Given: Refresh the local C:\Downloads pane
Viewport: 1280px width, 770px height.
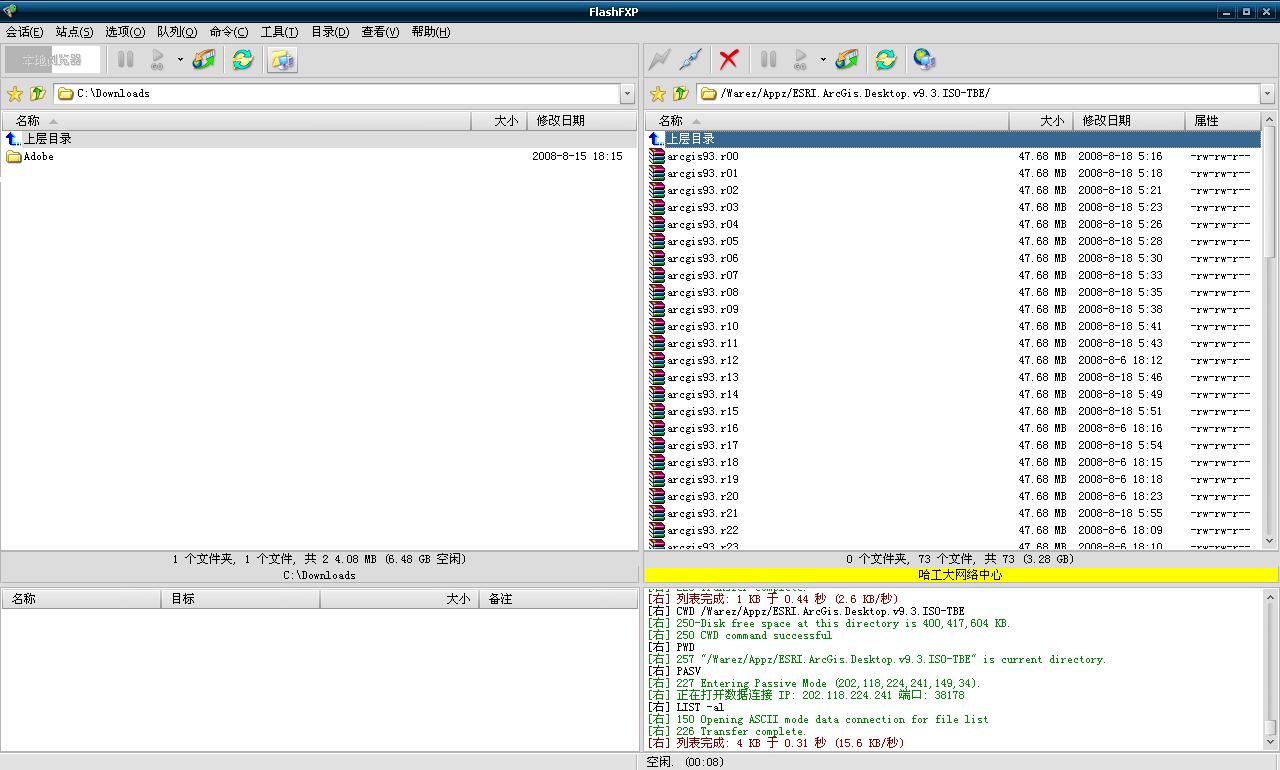Looking at the screenshot, I should 243,60.
